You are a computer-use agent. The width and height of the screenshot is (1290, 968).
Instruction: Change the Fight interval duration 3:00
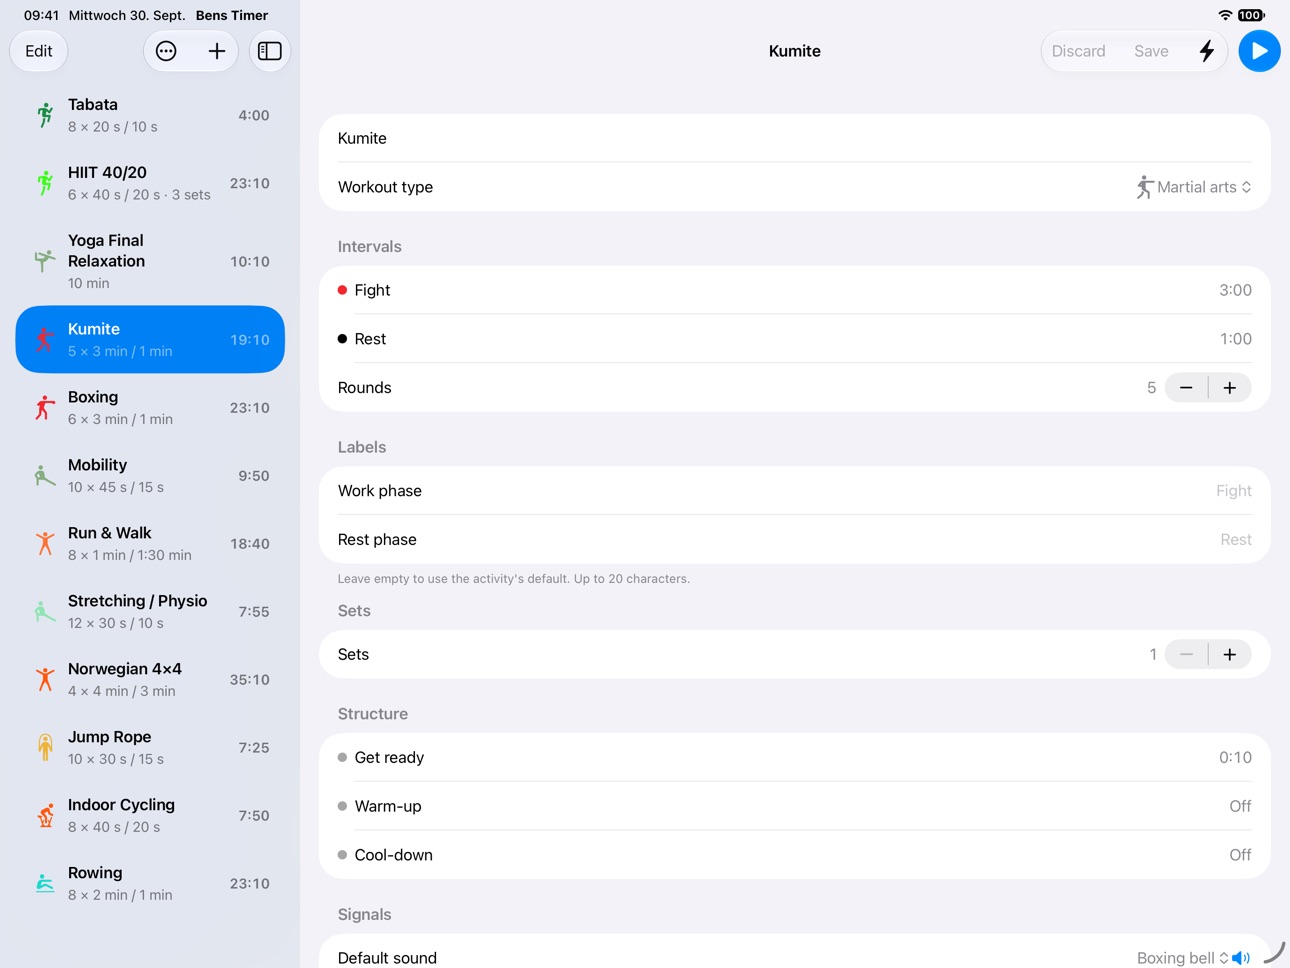[1235, 290]
